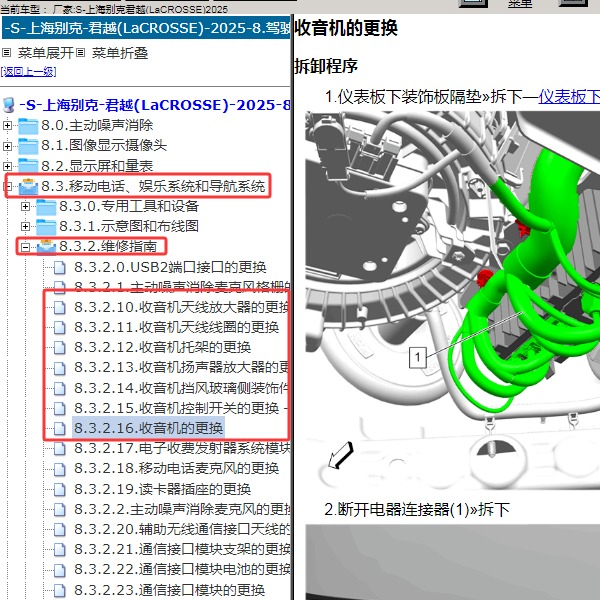600x600 pixels.
Task: Click the root computer icon of the tree
Action: click(x=8, y=105)
